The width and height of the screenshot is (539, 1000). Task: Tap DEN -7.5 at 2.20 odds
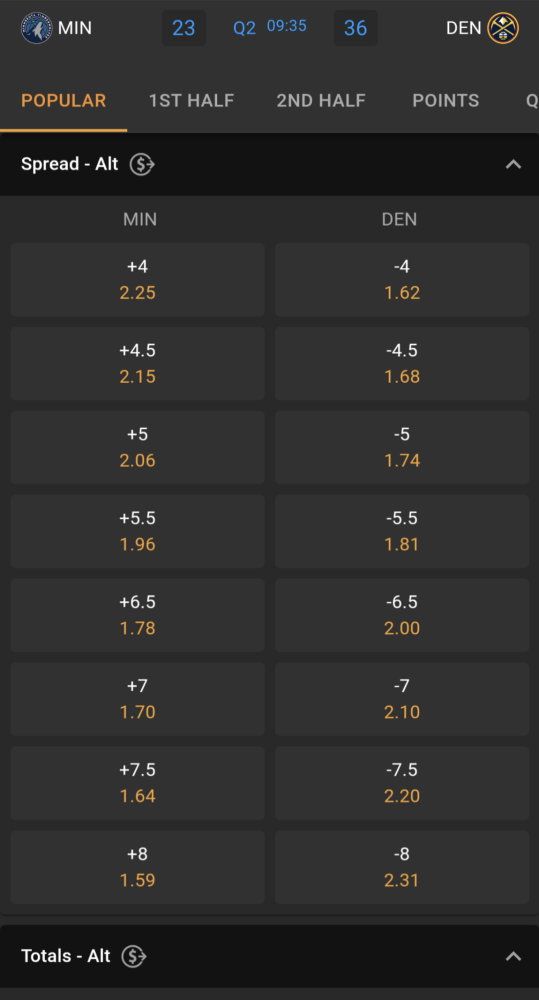click(402, 783)
